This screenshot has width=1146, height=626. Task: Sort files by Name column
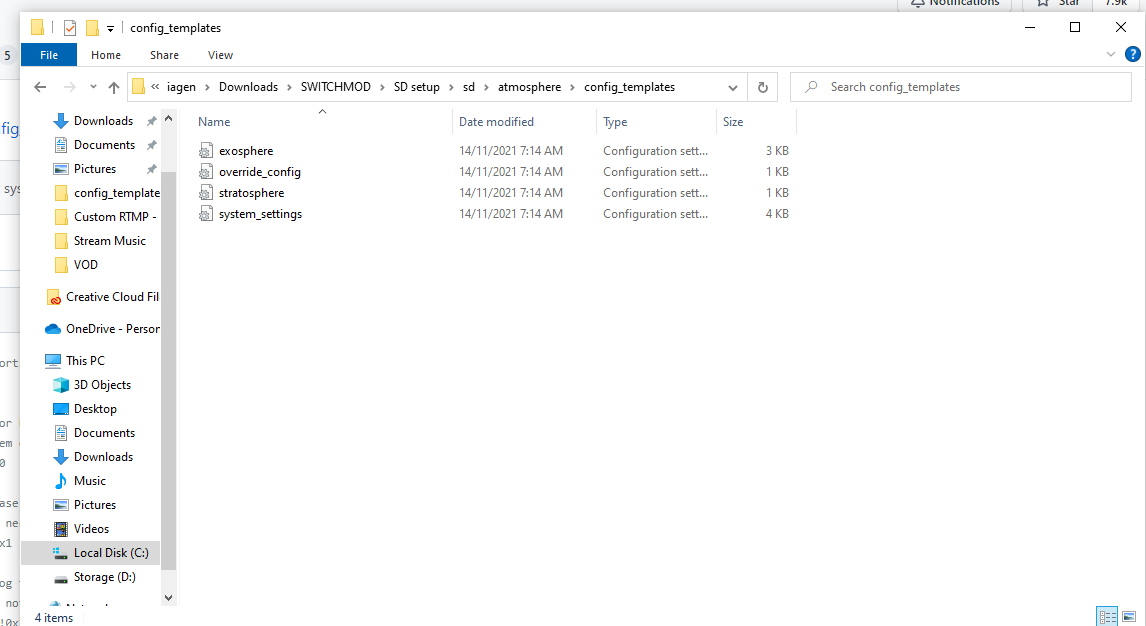[214, 122]
